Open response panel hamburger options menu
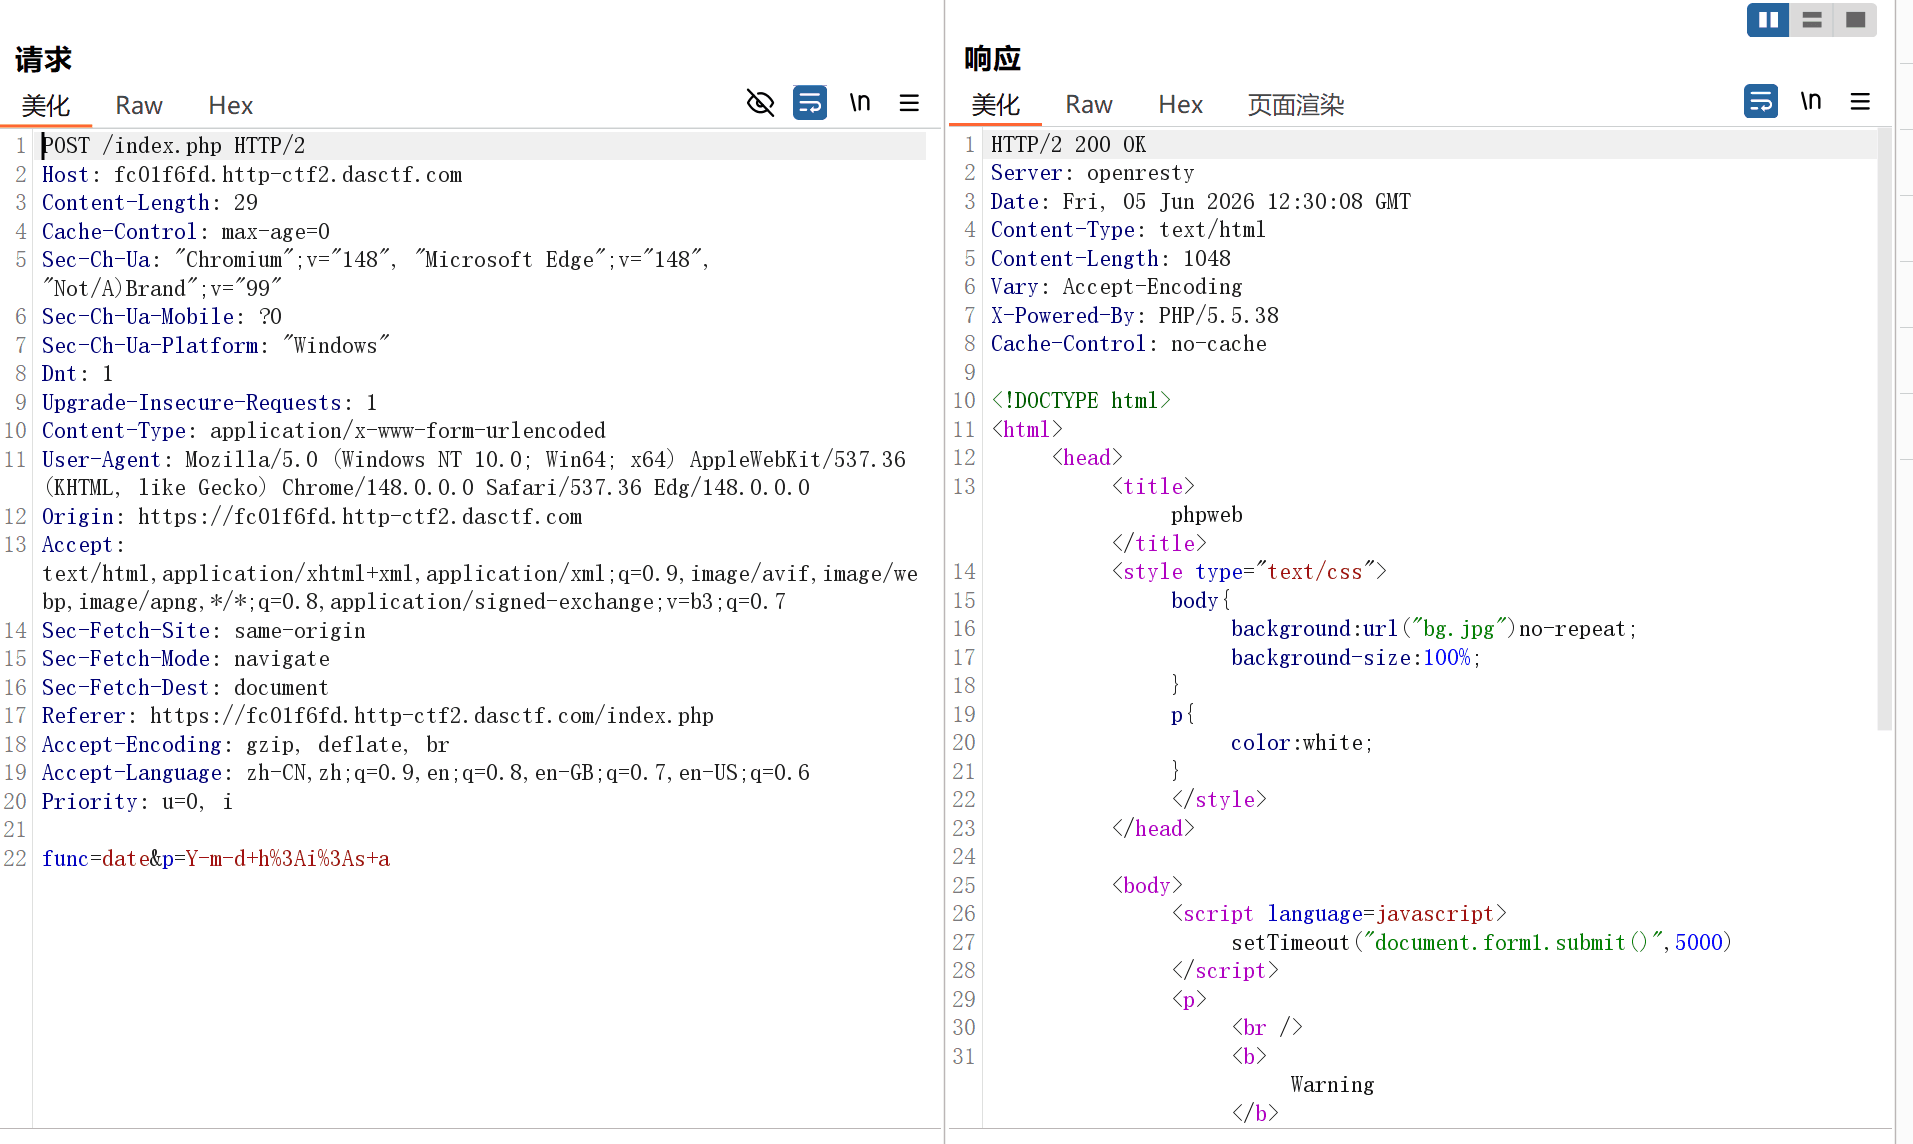The image size is (1913, 1144). point(1860,102)
